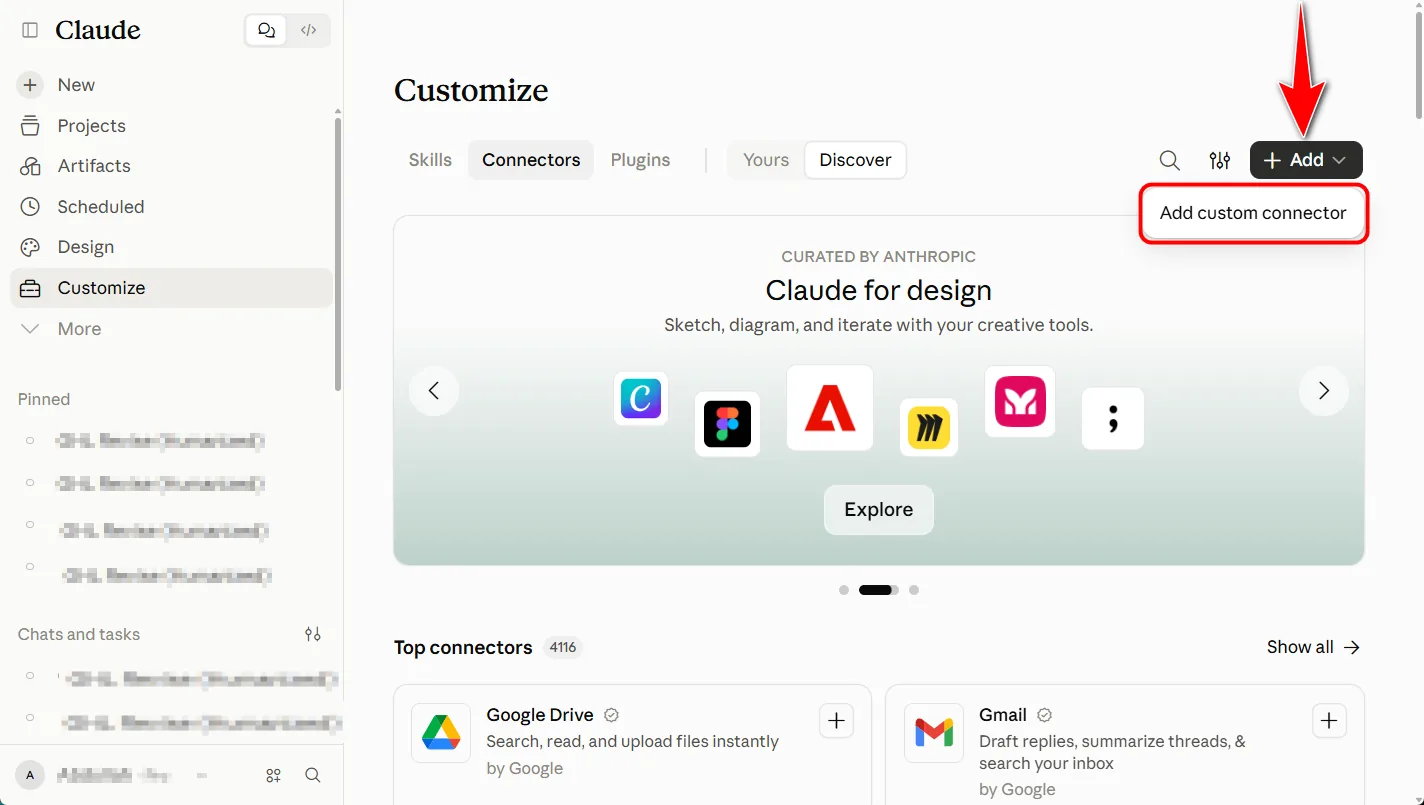Go to previous carousel slide

434,391
